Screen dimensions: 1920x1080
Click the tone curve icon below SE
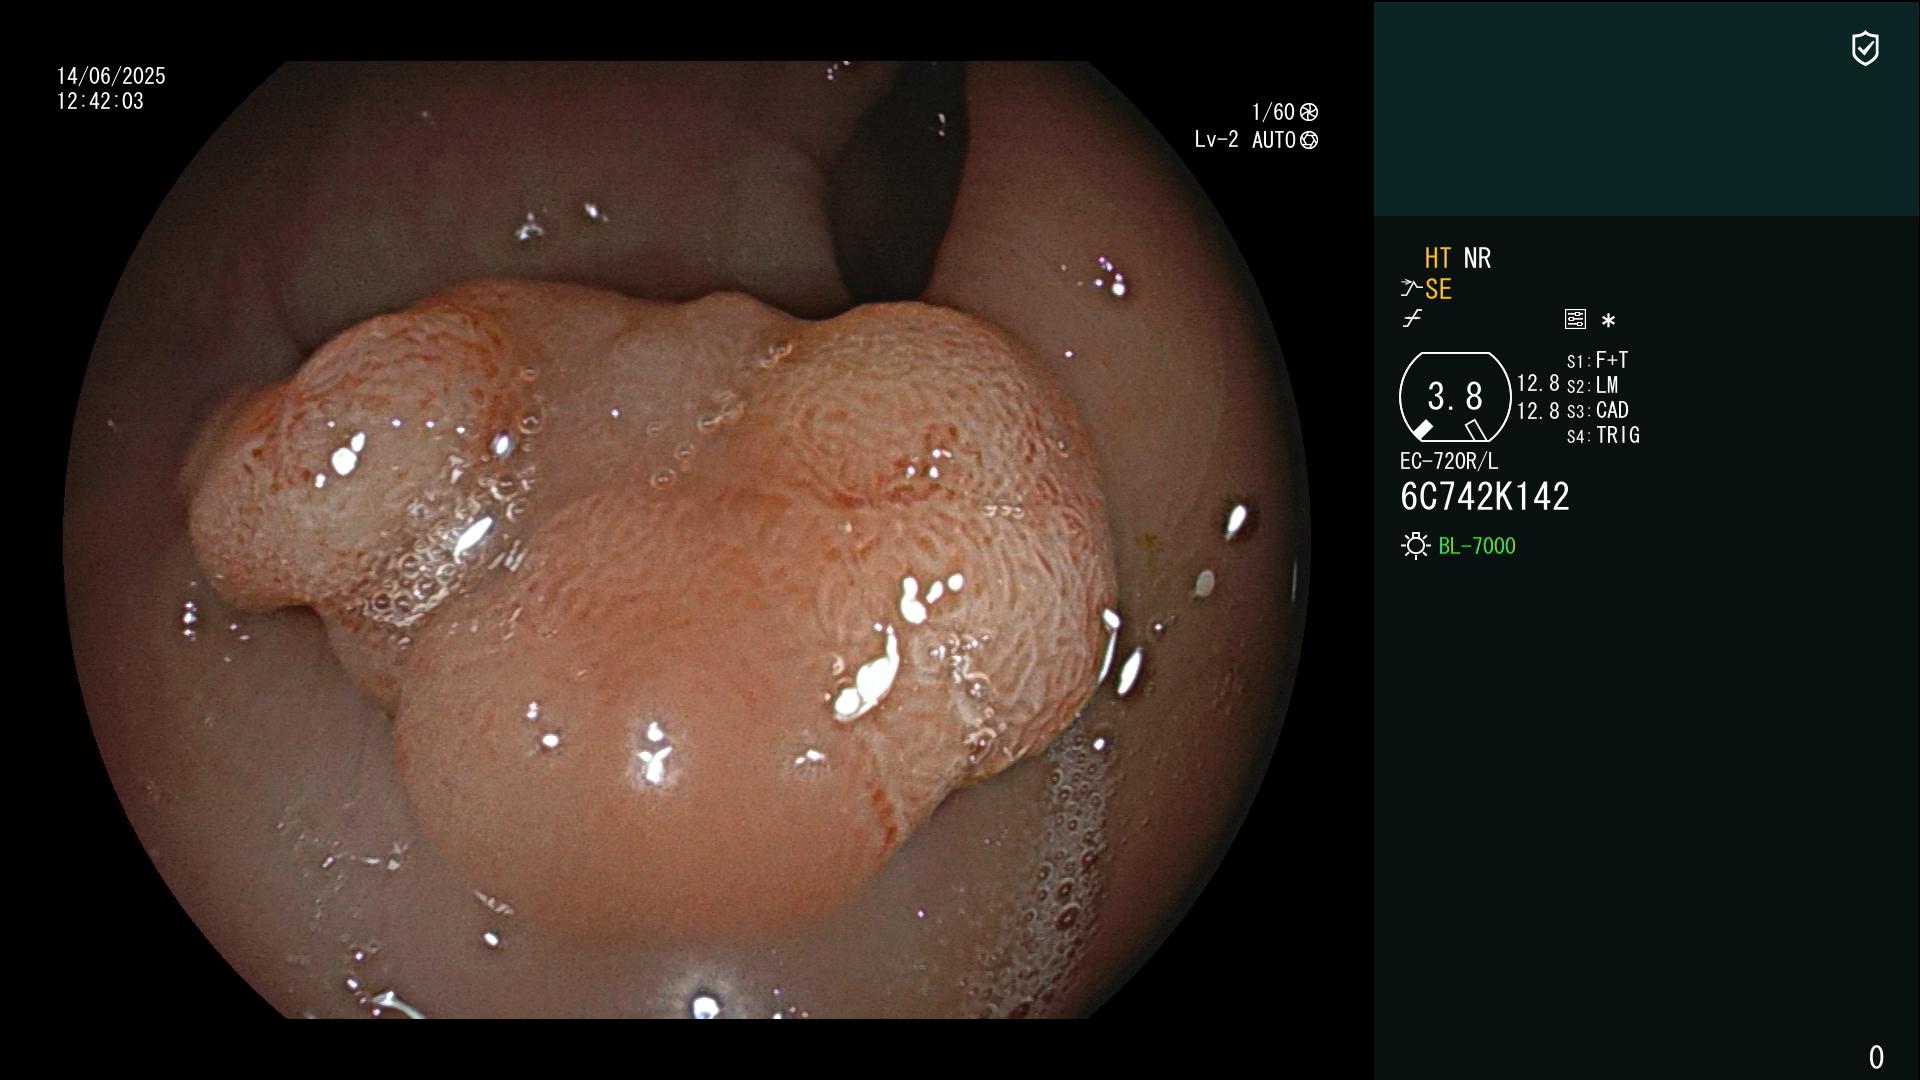(x=1412, y=319)
